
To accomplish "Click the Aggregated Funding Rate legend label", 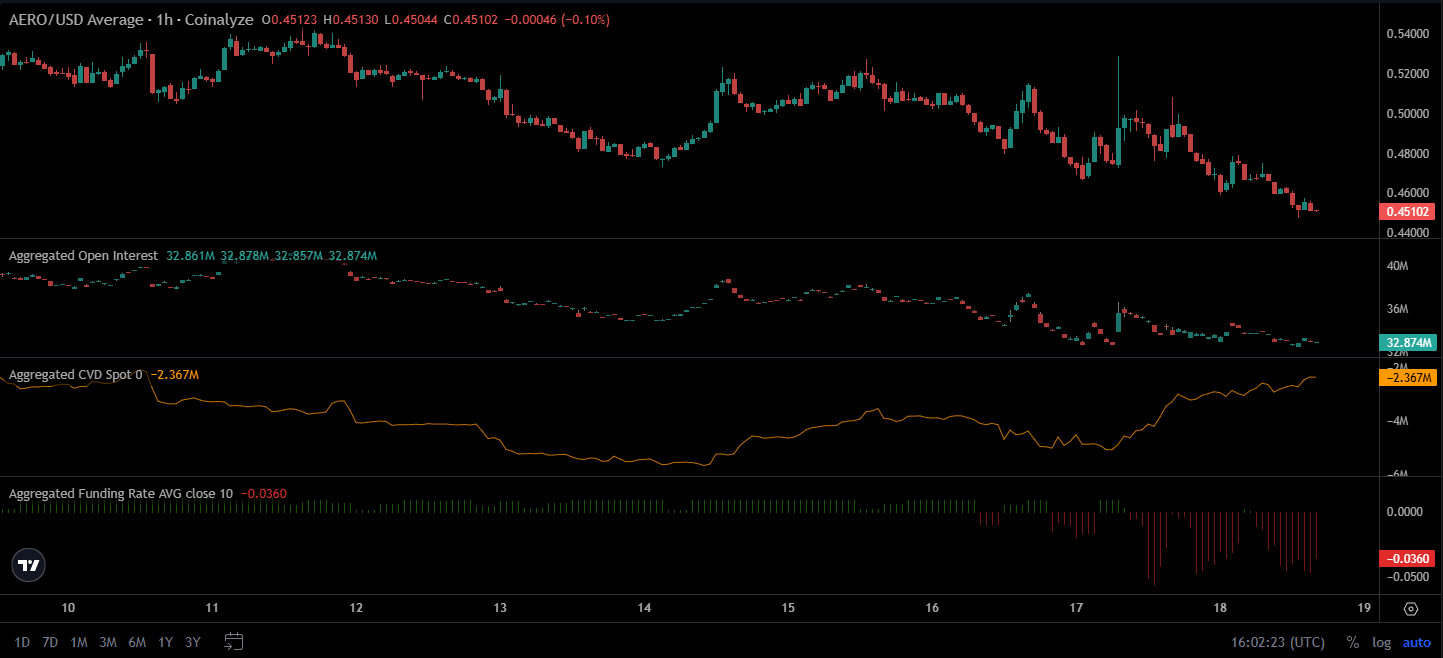I will coord(121,494).
